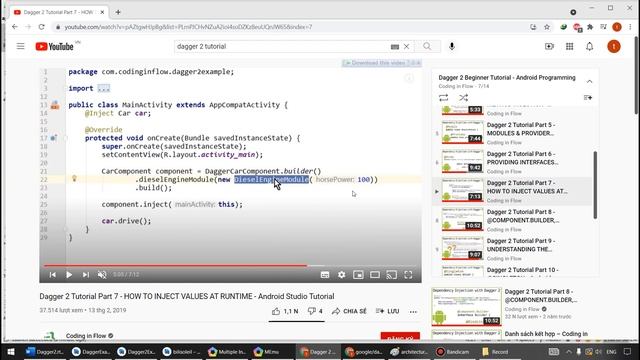Like the video (1,1 N)
The height and width of the screenshot is (360, 640).
285,311
